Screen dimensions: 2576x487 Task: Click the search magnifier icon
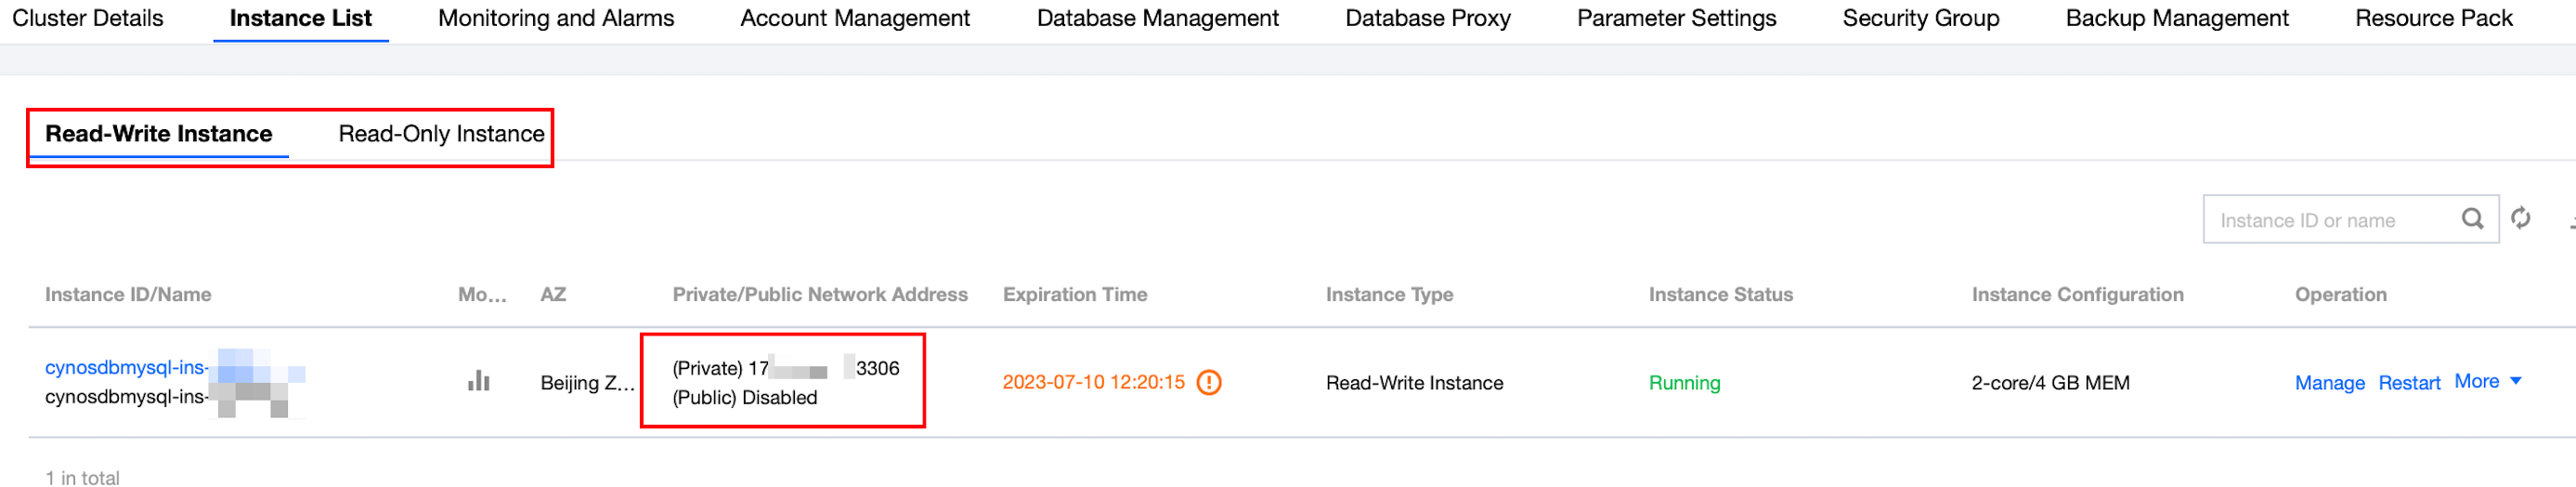pos(2471,219)
